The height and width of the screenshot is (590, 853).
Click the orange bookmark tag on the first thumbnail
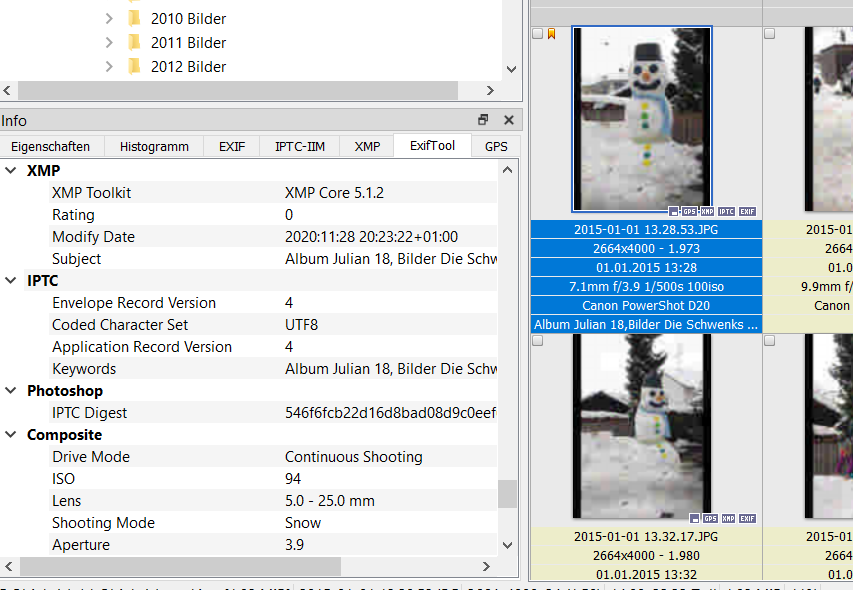coord(552,34)
